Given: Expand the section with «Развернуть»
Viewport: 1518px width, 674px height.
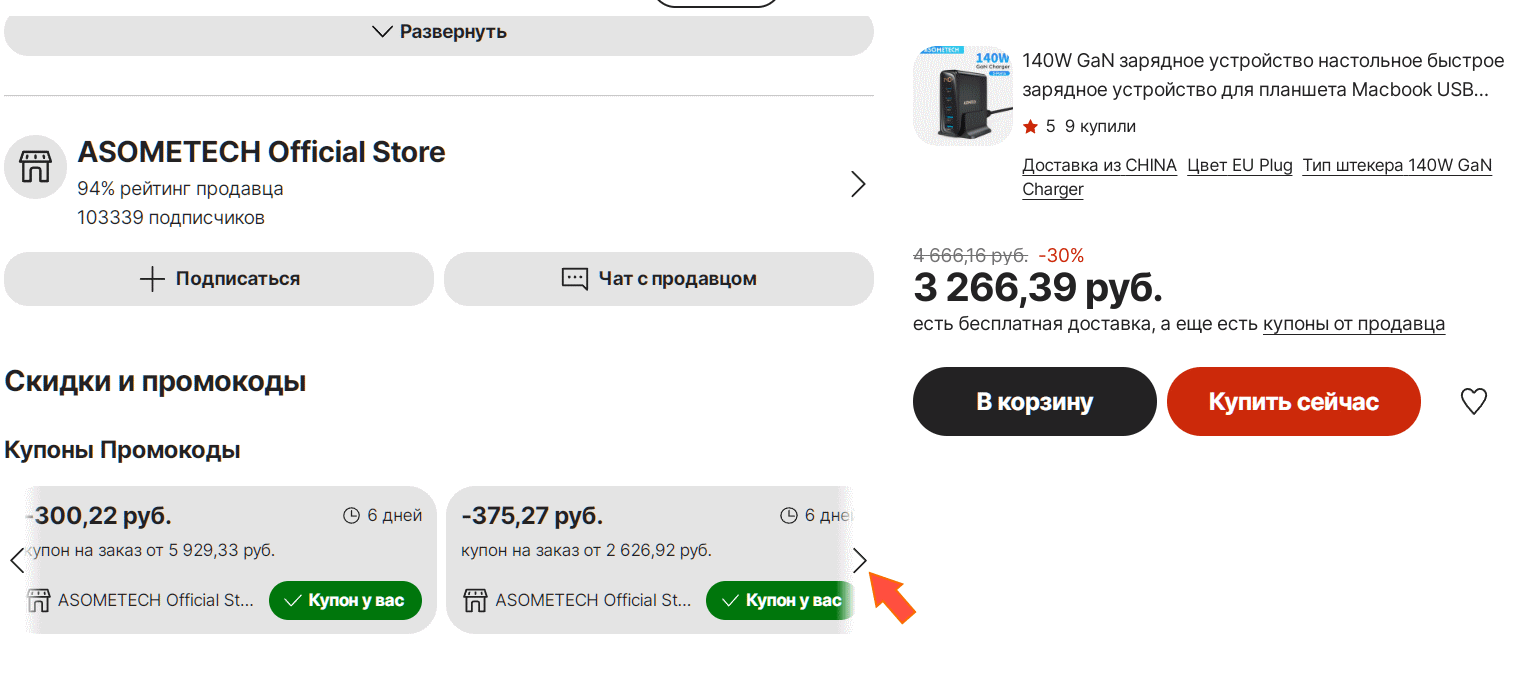Looking at the screenshot, I should [x=439, y=32].
